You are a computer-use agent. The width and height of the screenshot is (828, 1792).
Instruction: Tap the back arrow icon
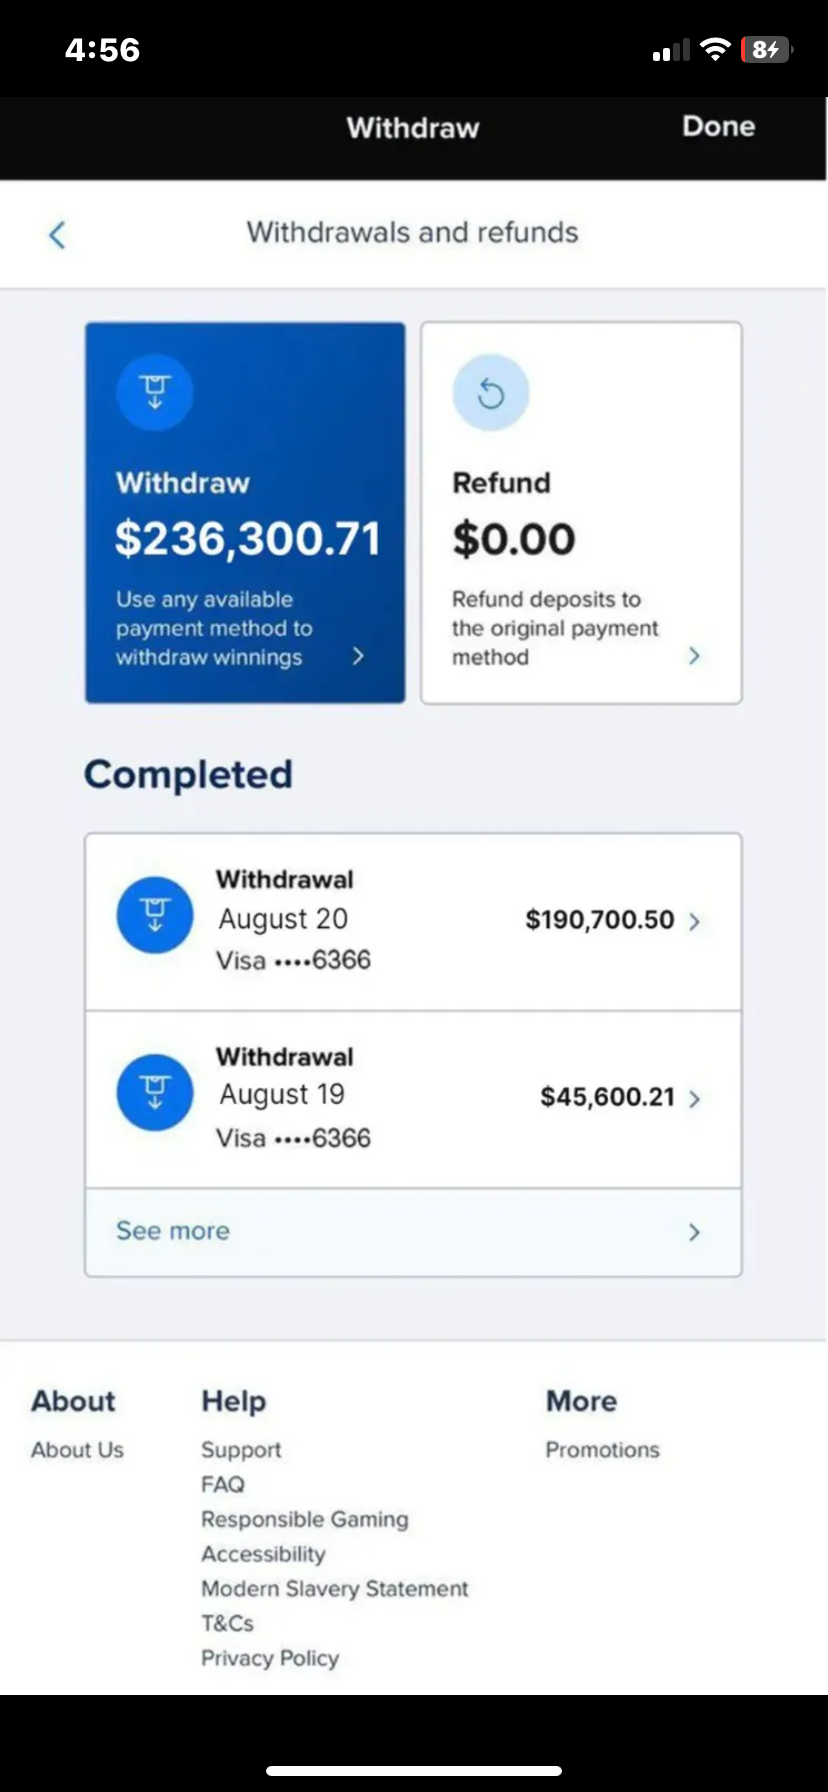pyautogui.click(x=57, y=235)
